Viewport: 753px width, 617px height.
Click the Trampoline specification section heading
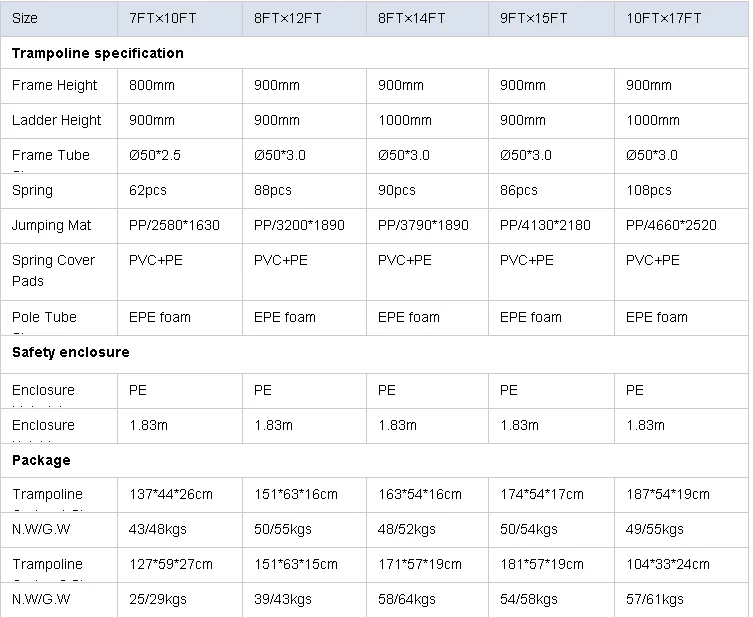[x=98, y=53]
